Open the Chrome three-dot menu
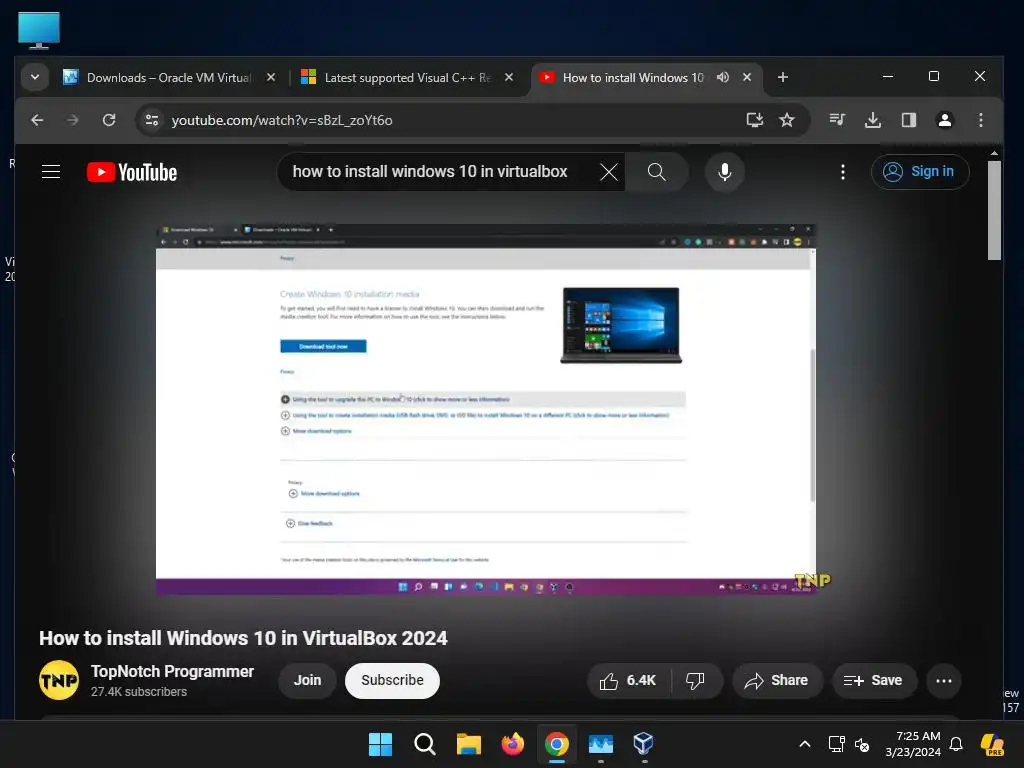This screenshot has width=1024, height=768. (980, 120)
